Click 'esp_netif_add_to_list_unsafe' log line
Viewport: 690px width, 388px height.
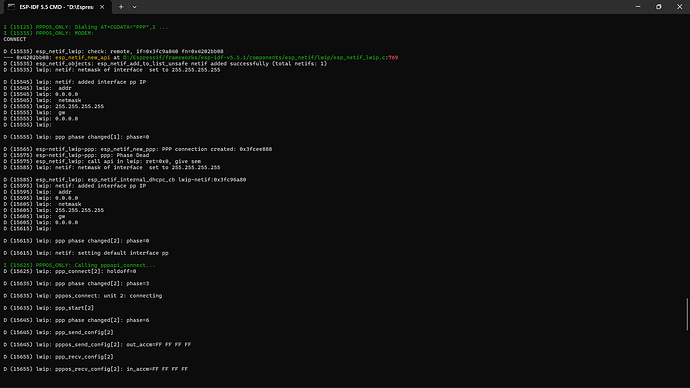click(165, 64)
